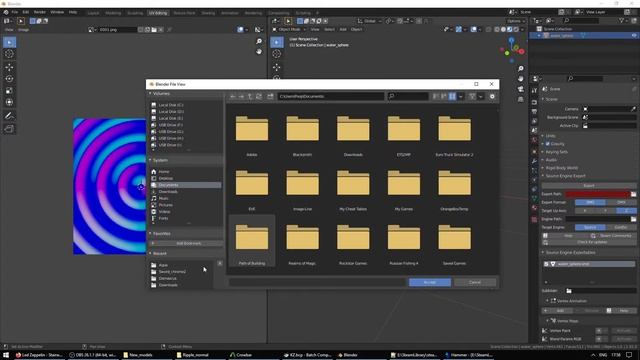Switch file browser to thumbnail display mode
Screen dimensions: 640x360
(x=452, y=96)
